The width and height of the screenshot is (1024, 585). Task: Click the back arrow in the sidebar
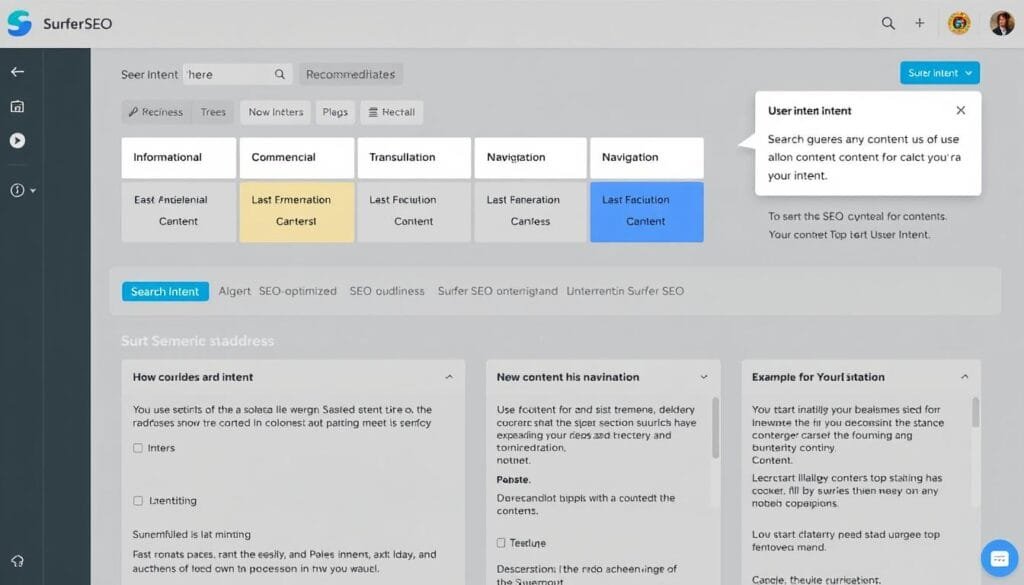(x=17, y=72)
